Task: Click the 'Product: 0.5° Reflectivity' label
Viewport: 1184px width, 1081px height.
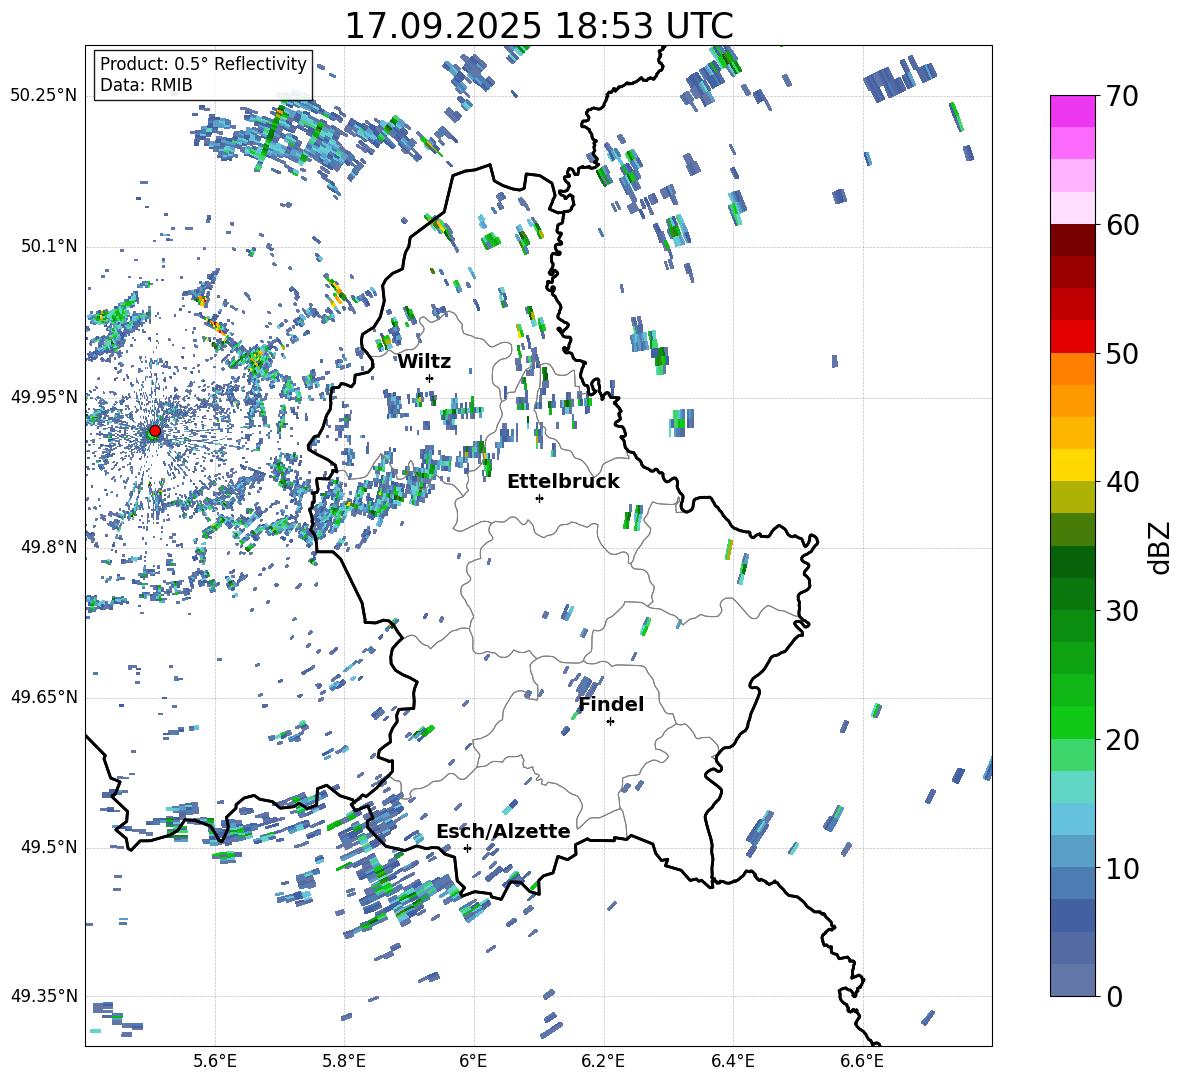Action: tap(203, 63)
